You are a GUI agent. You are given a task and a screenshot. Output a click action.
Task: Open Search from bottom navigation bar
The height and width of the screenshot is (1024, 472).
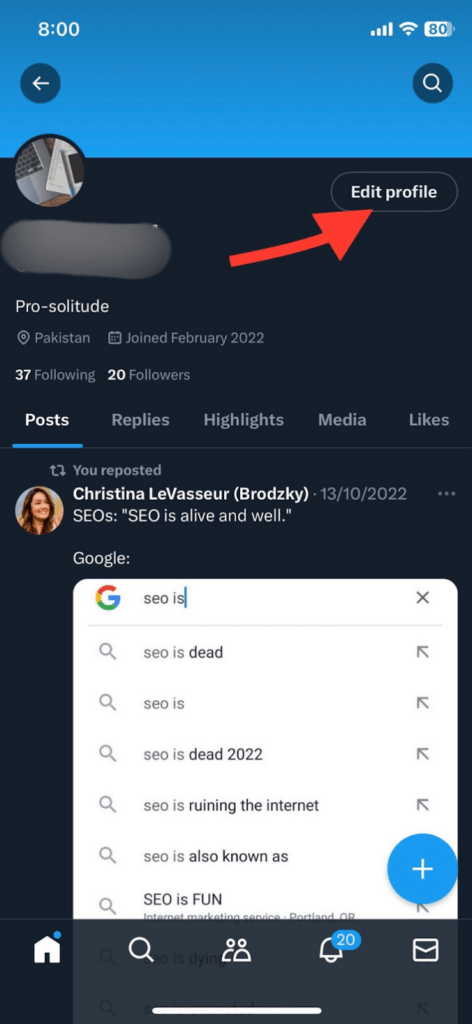click(x=141, y=949)
